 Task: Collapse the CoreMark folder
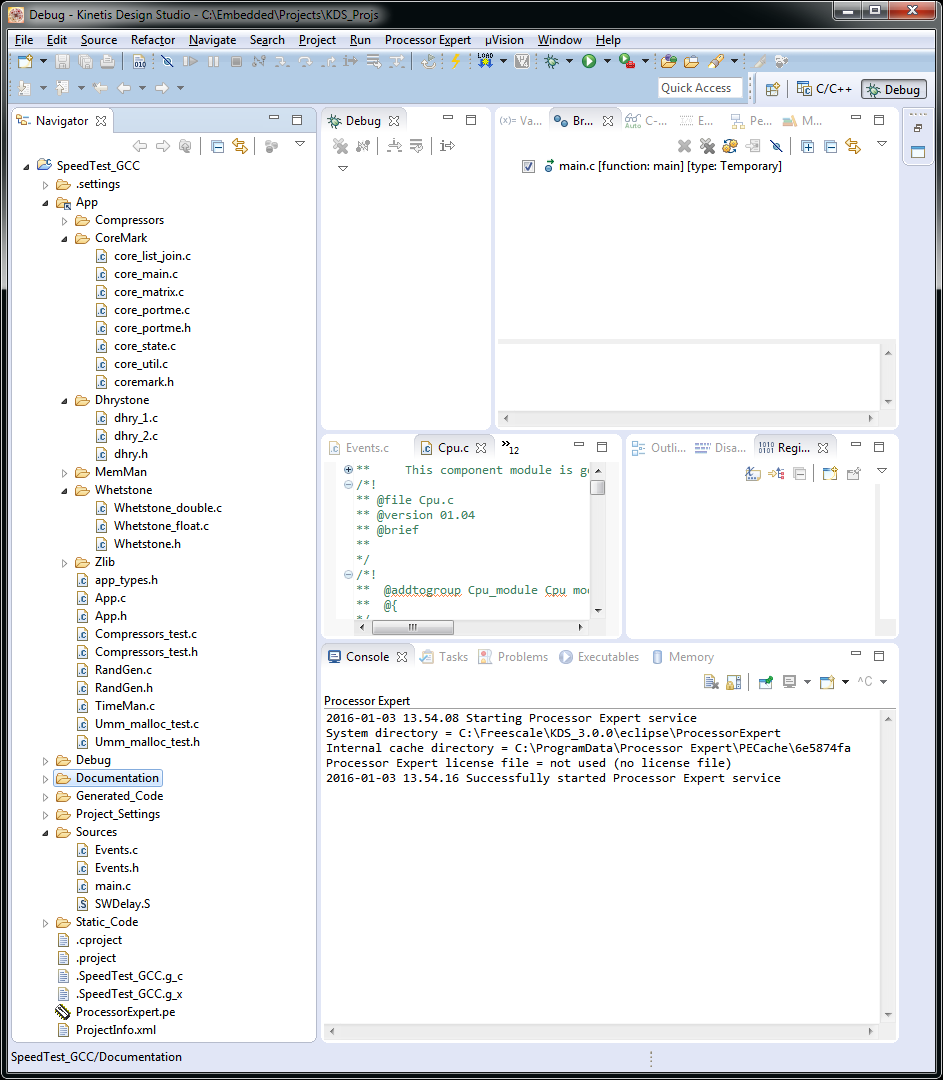coord(65,239)
